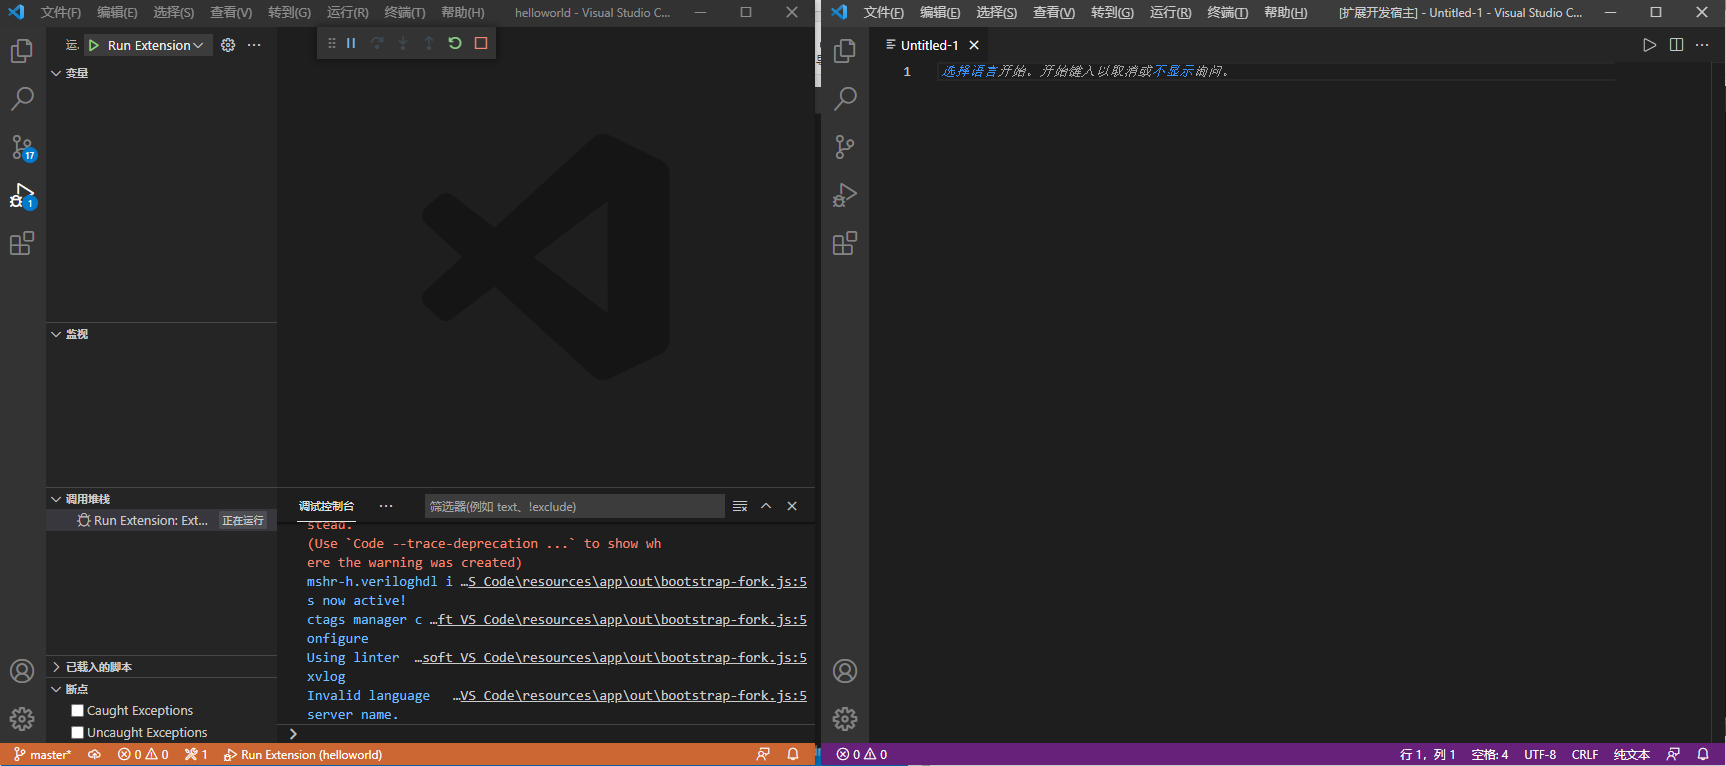This screenshot has height=766, width=1726.
Task: Open 查看(V) menu in right window
Action: [x=1054, y=13]
